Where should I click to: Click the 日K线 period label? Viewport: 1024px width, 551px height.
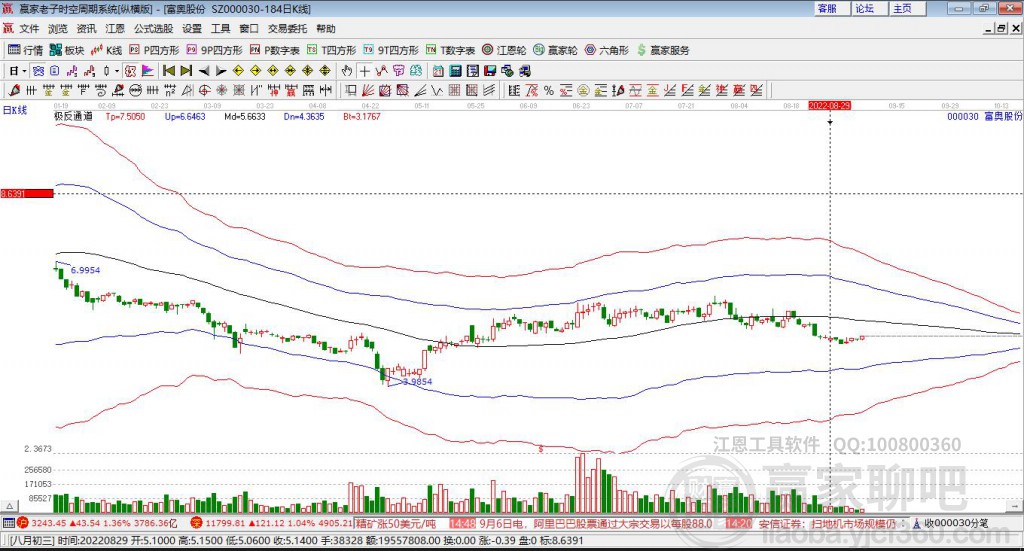click(14, 110)
